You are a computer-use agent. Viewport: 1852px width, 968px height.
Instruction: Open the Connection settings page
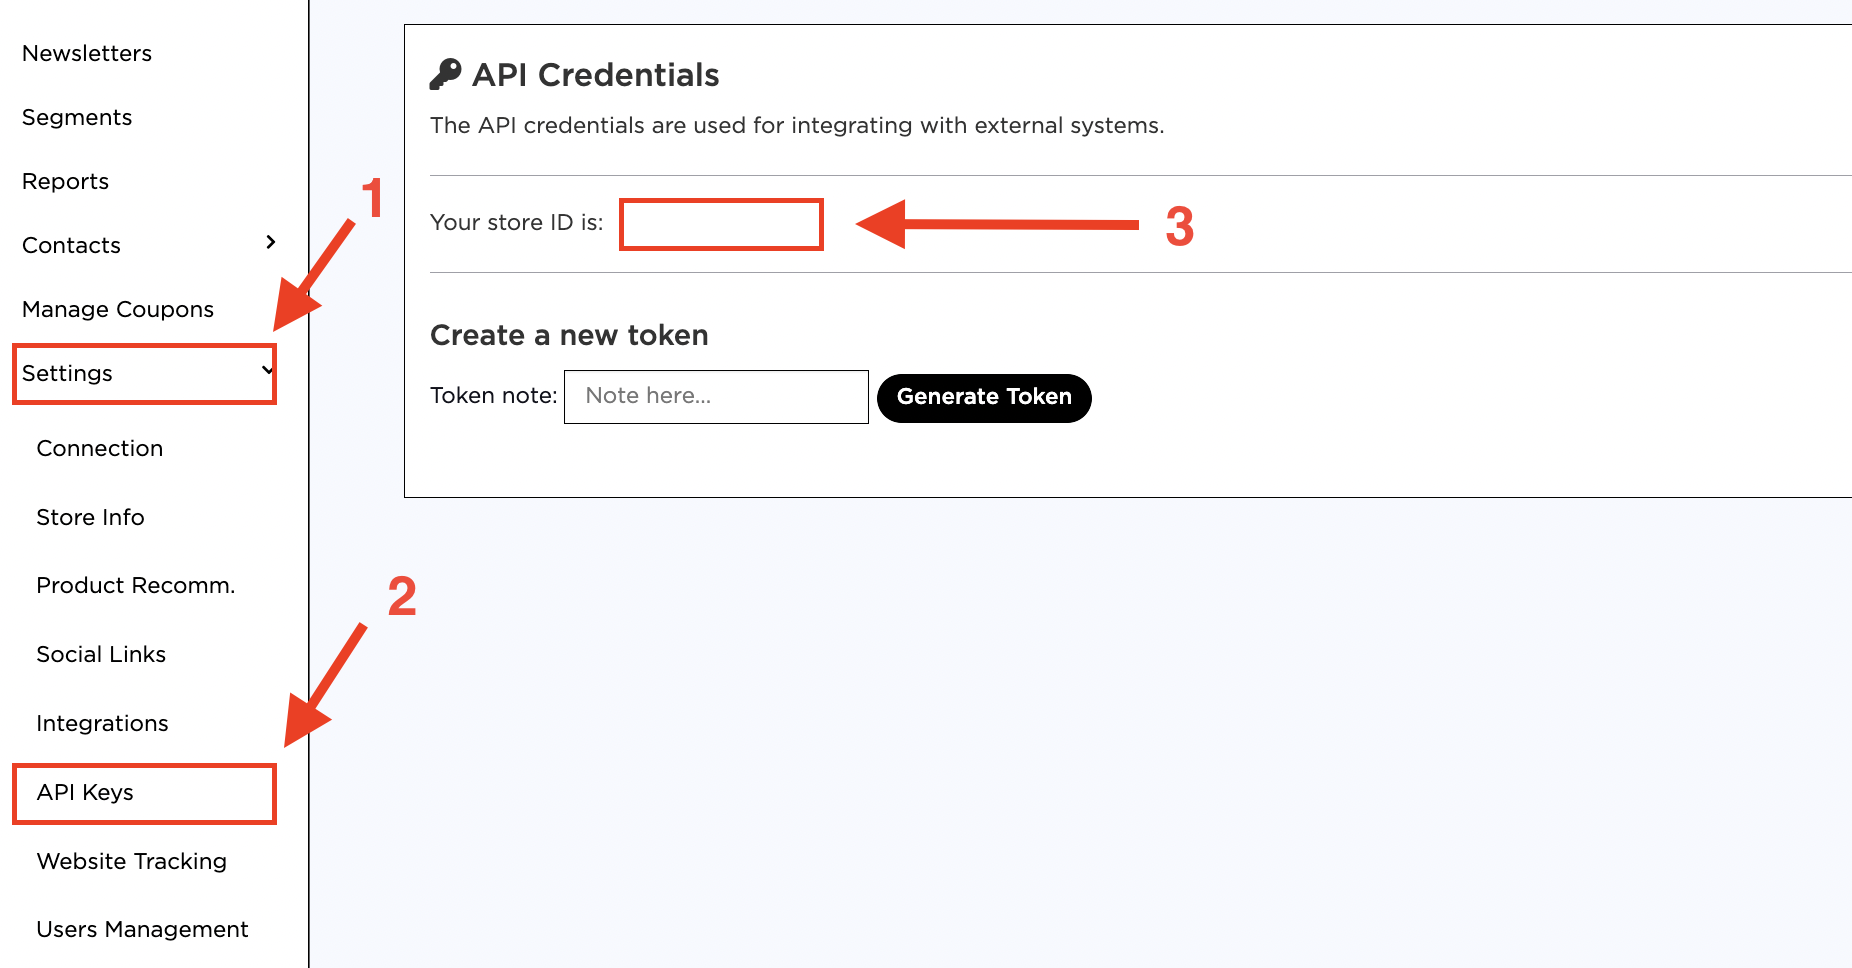[x=100, y=448]
